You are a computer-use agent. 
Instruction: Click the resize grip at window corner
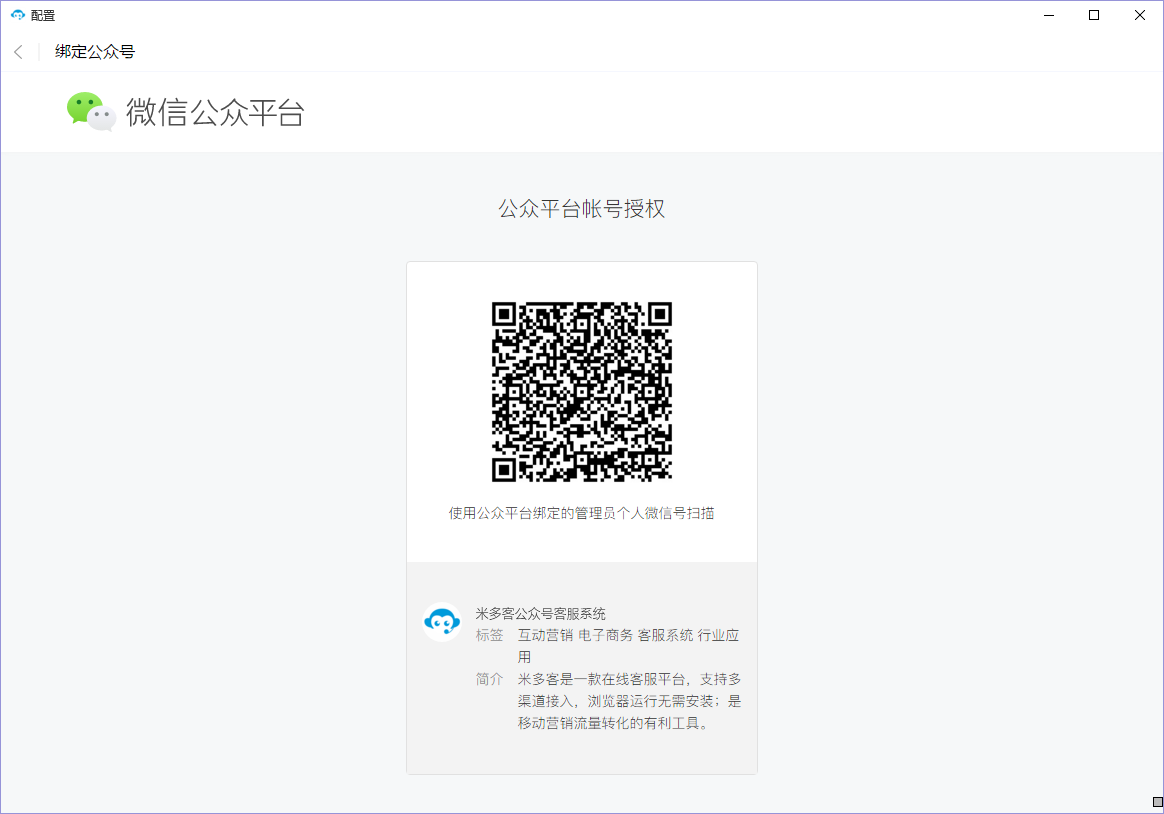pyautogui.click(x=1157, y=802)
